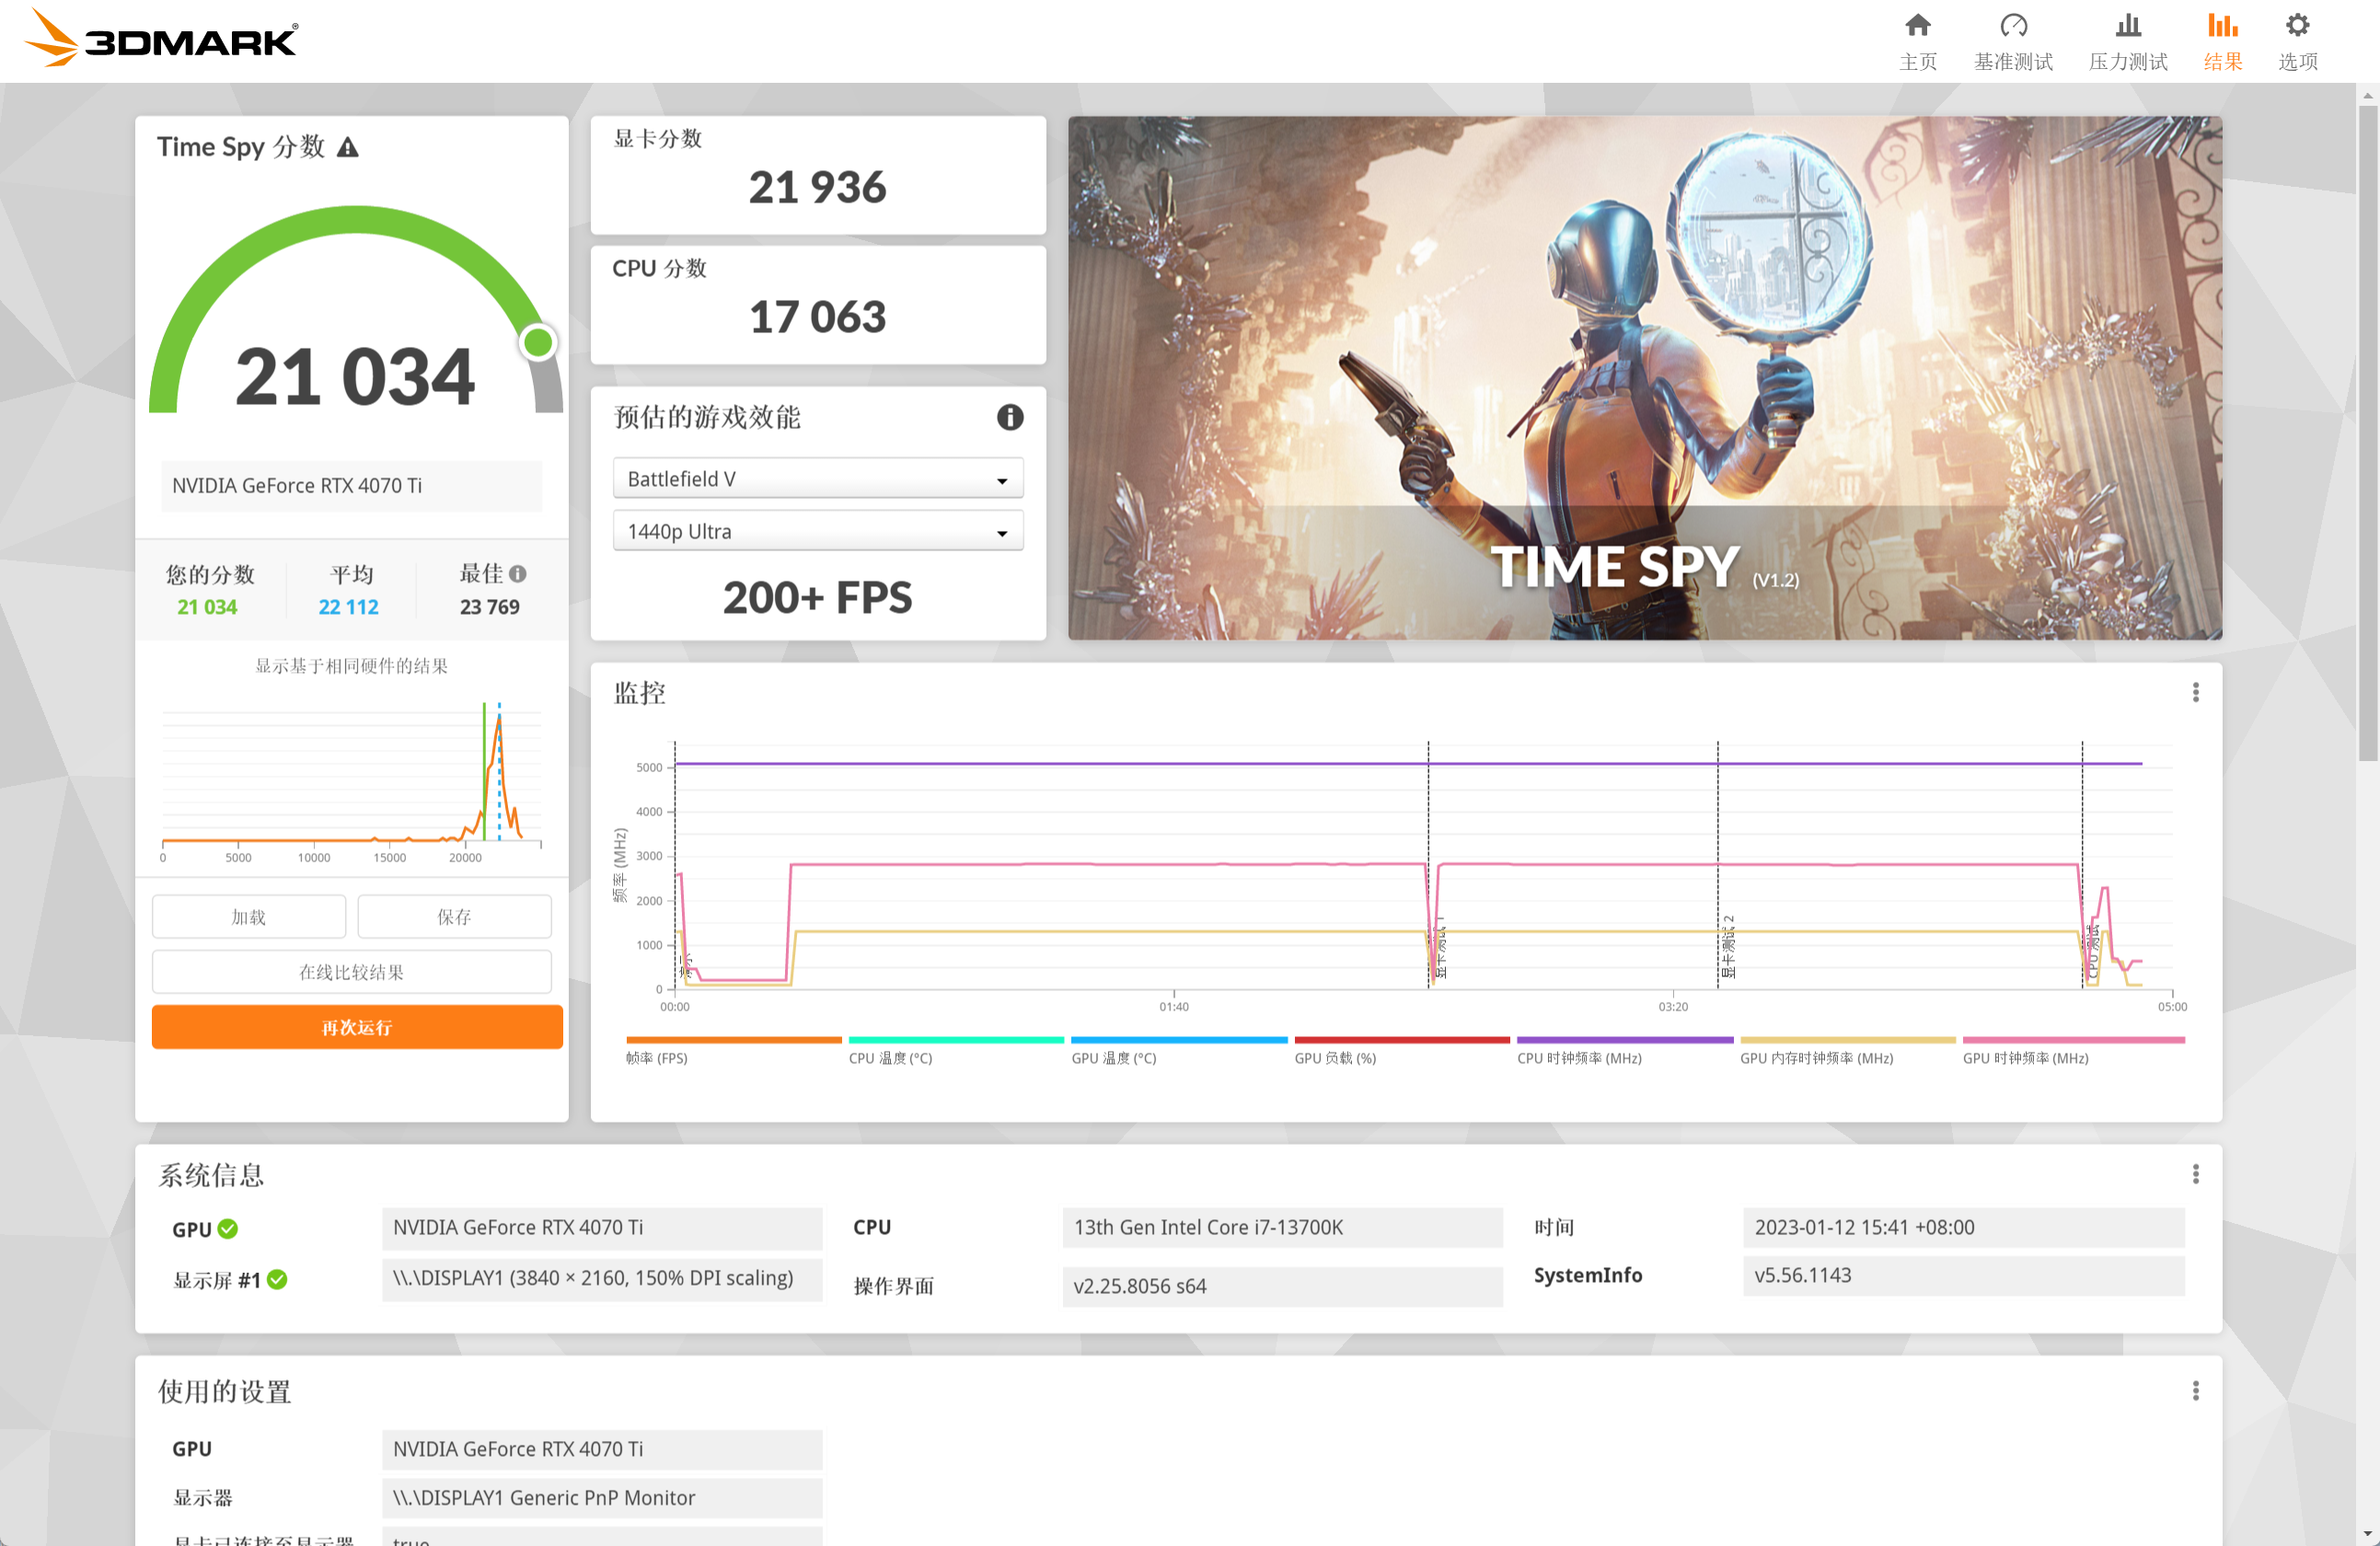
Task: Click the 2023-01-12 15:41 +08:00 time field
Action: click(1963, 1227)
